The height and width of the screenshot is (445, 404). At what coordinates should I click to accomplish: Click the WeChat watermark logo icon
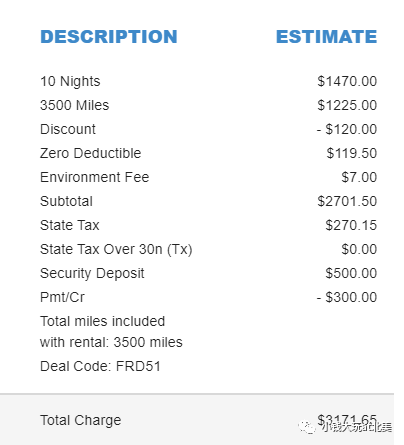pos(307,427)
